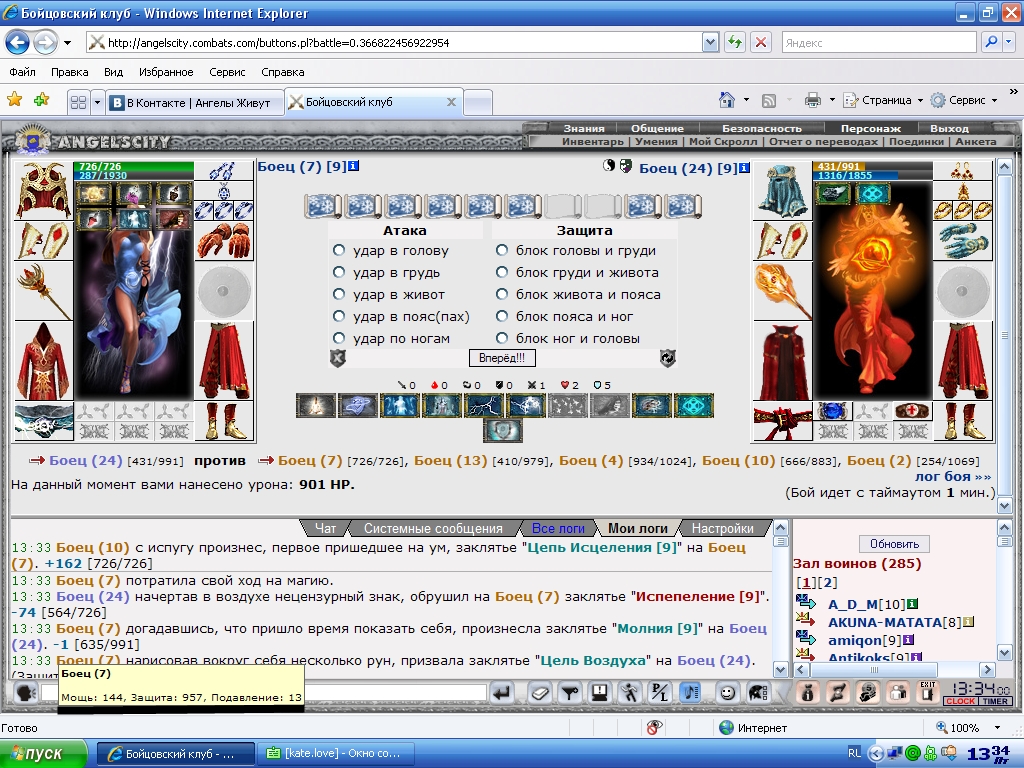Click the first frost scroll icon
Screen dimensions: 1024x768
tap(323, 206)
